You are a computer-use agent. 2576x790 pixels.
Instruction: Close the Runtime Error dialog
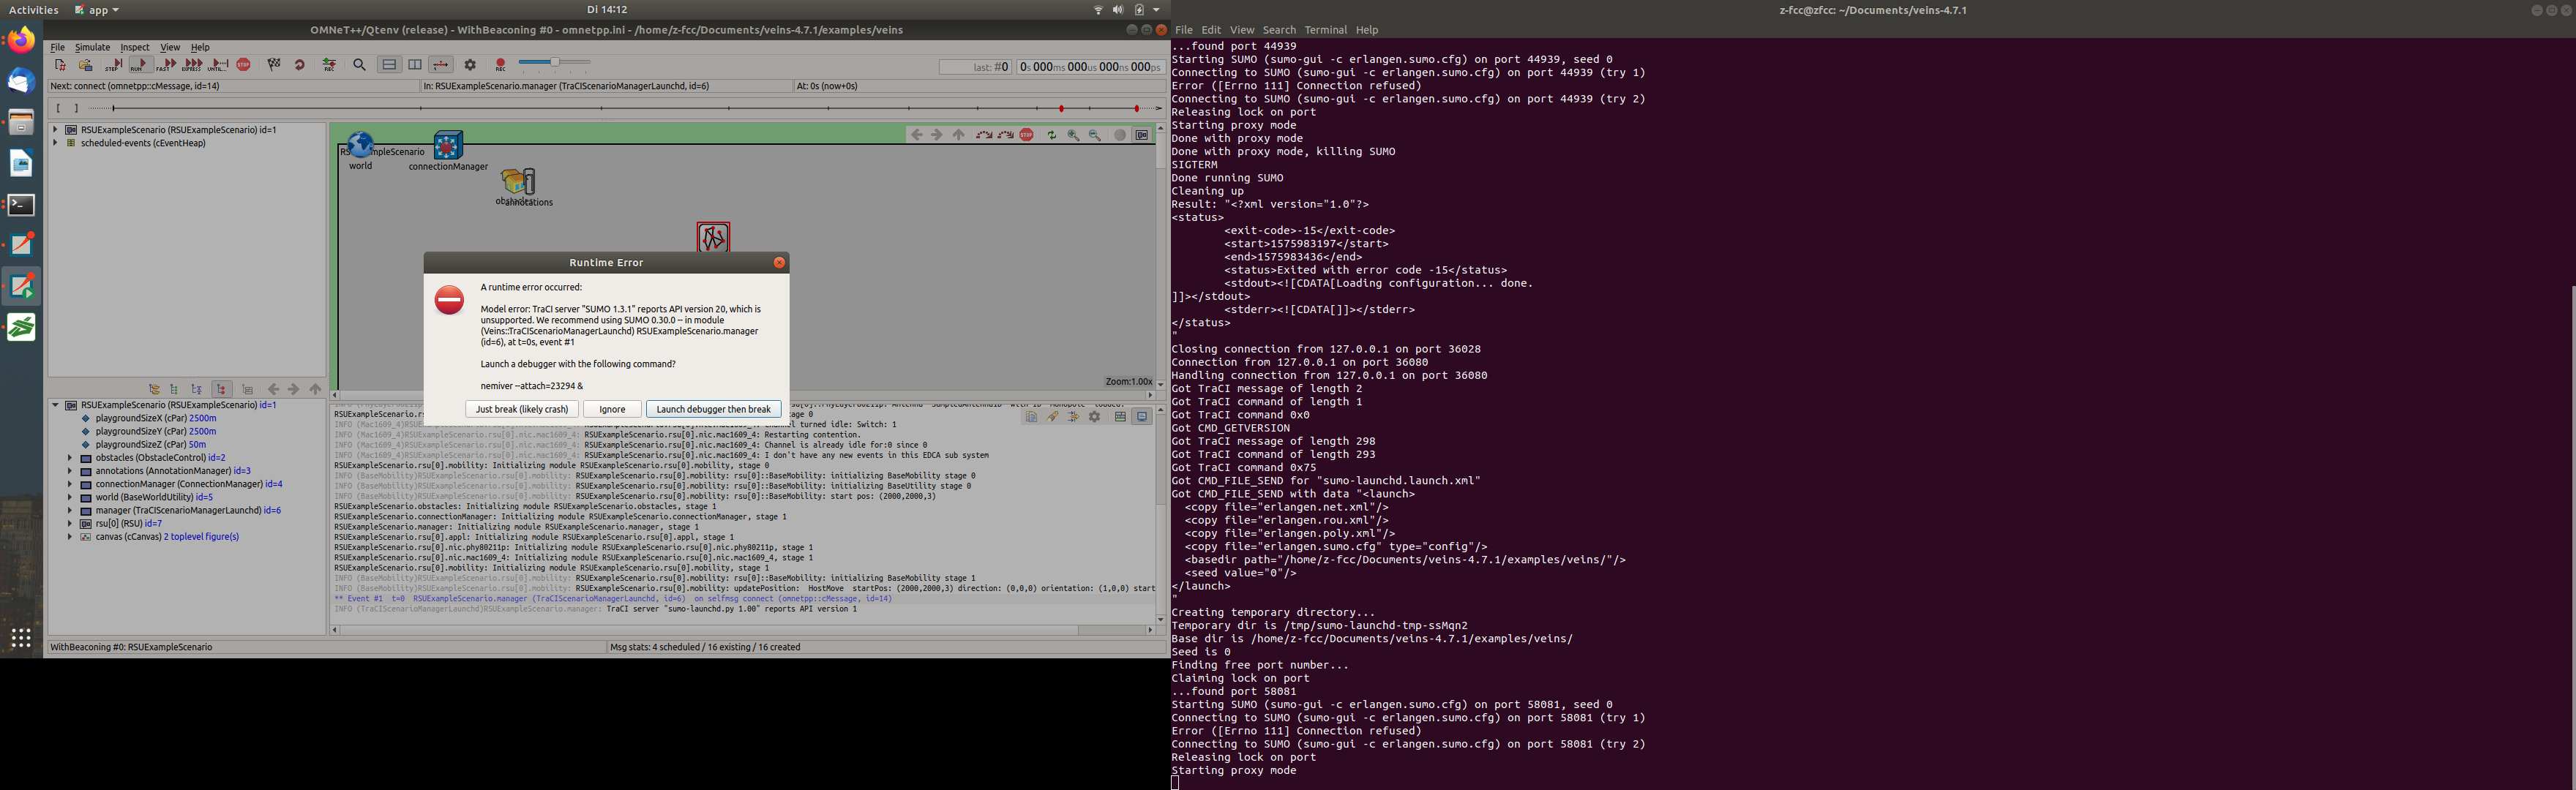[779, 262]
